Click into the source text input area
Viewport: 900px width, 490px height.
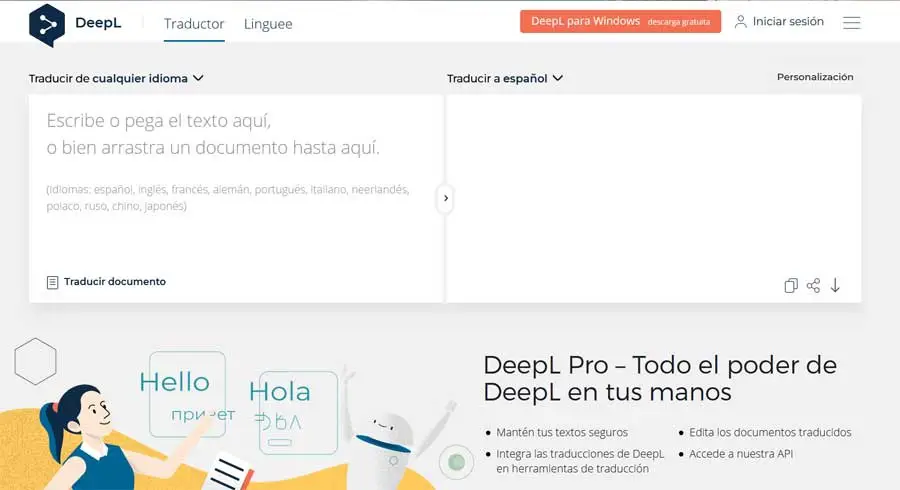point(236,199)
